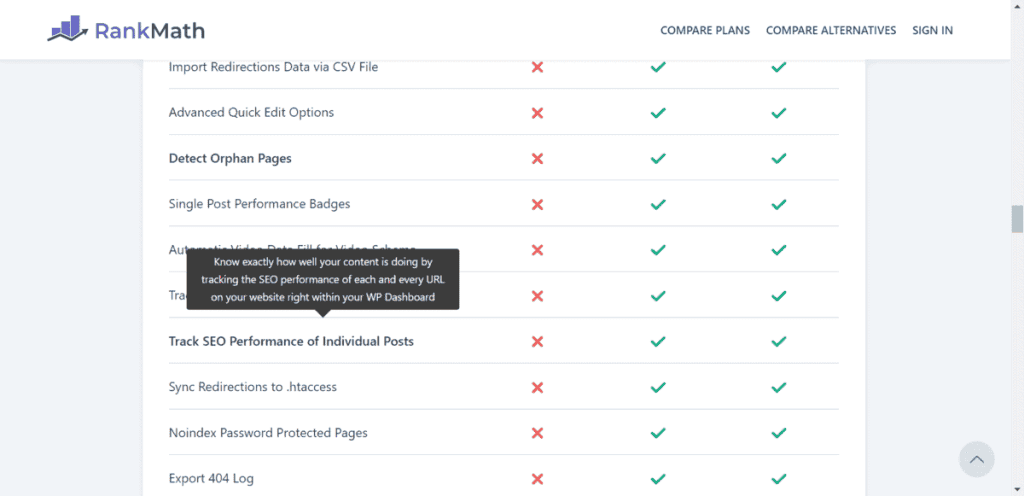Click last green check for Import Redirections Data row
The height and width of the screenshot is (496, 1024).
tap(778, 67)
